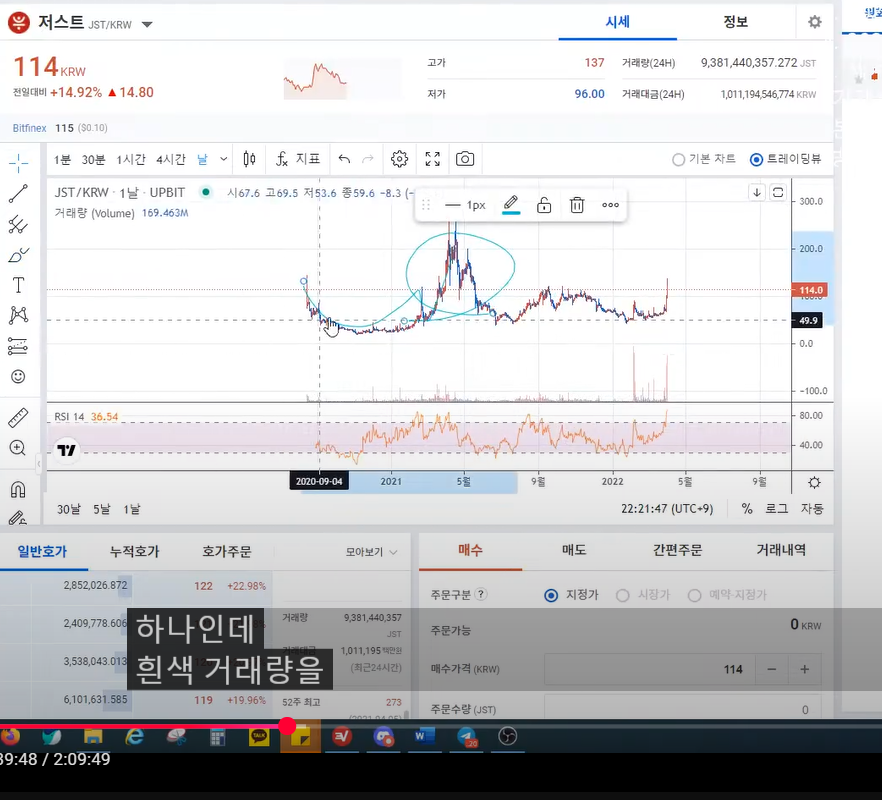Select the ruler measure tool
Screen dimensions: 882x800
[x=18, y=417]
